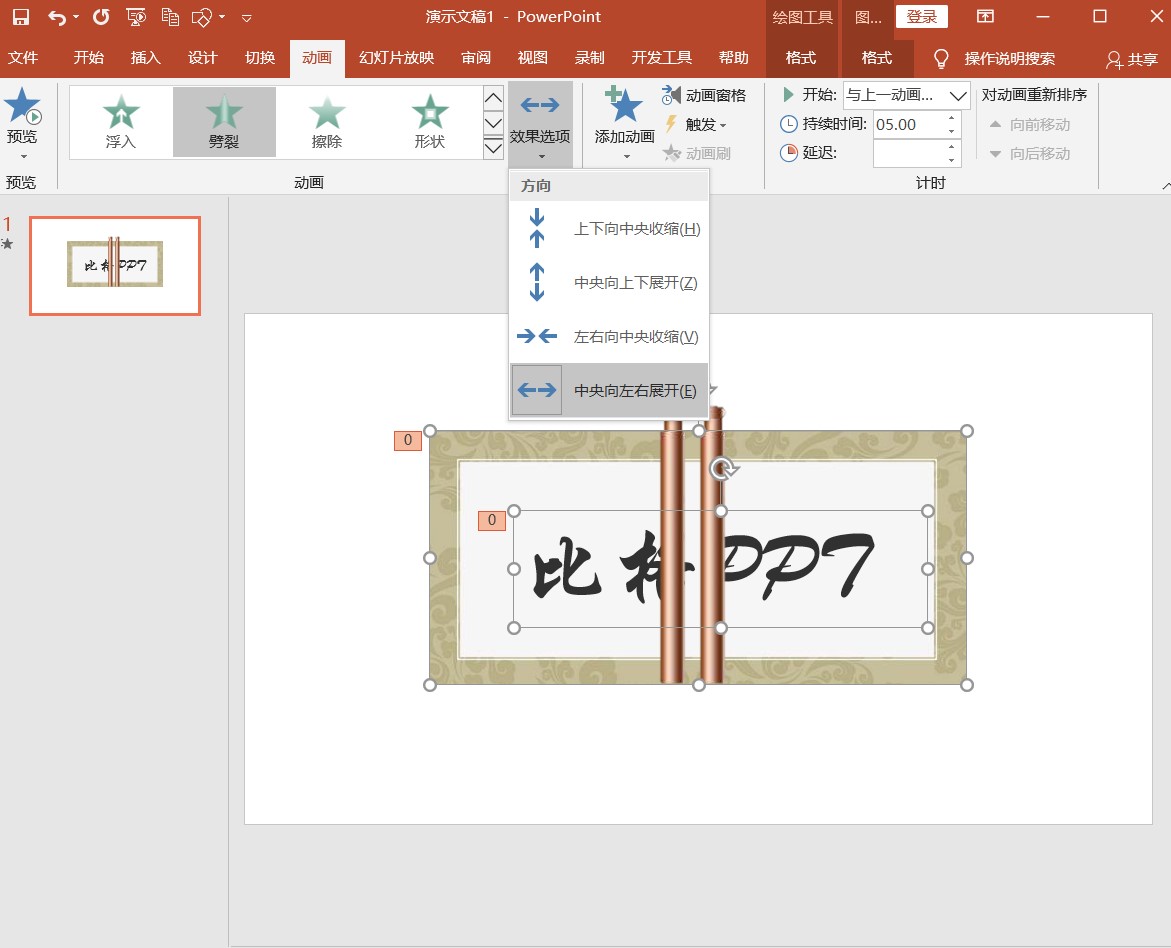
Task: Click the 操作说明搜索 search box
Action: tap(1009, 58)
